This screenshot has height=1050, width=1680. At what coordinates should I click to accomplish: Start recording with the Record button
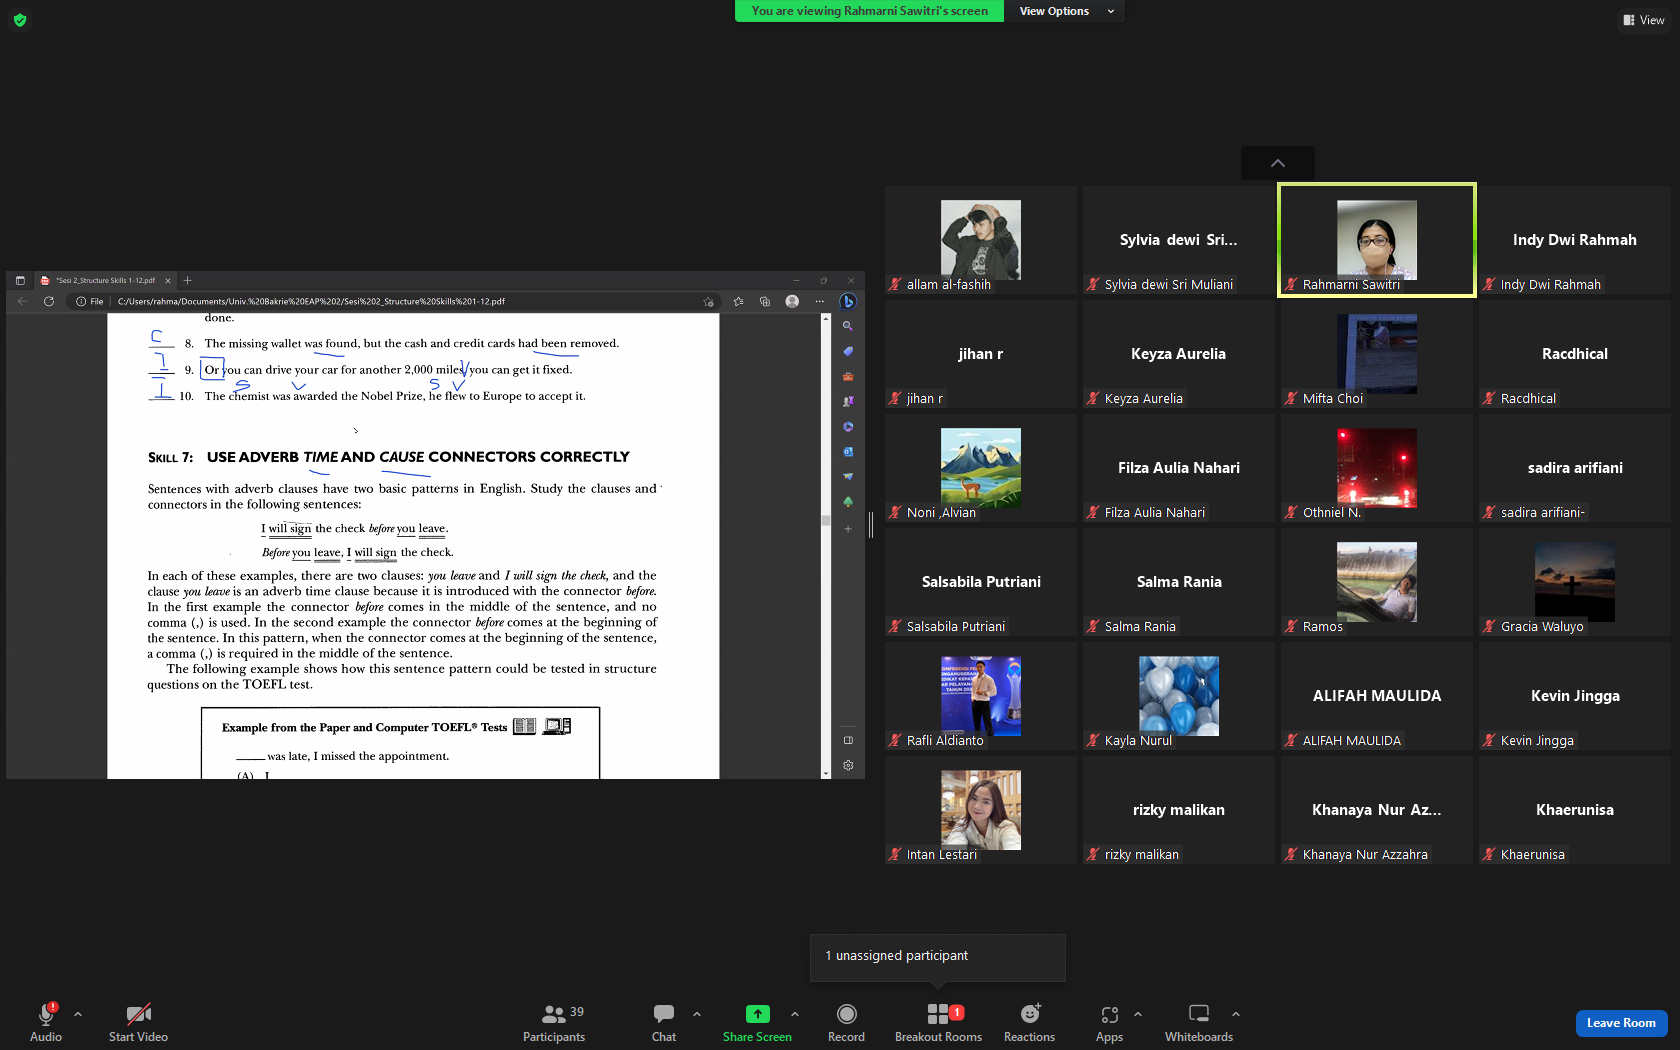[846, 1022]
